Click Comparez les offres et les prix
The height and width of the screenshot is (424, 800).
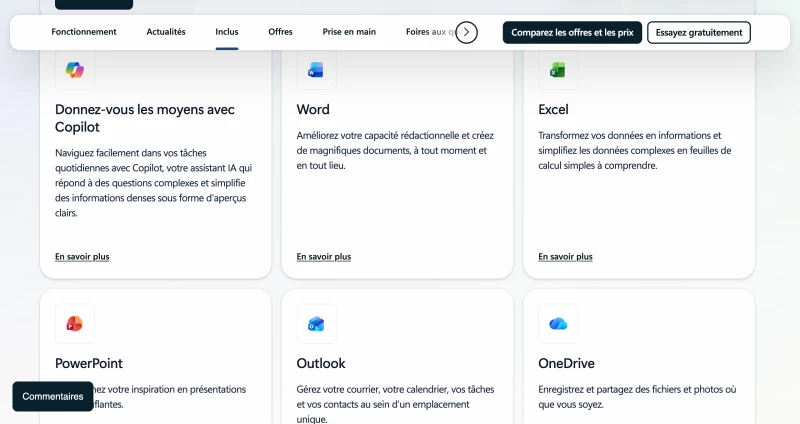click(572, 32)
